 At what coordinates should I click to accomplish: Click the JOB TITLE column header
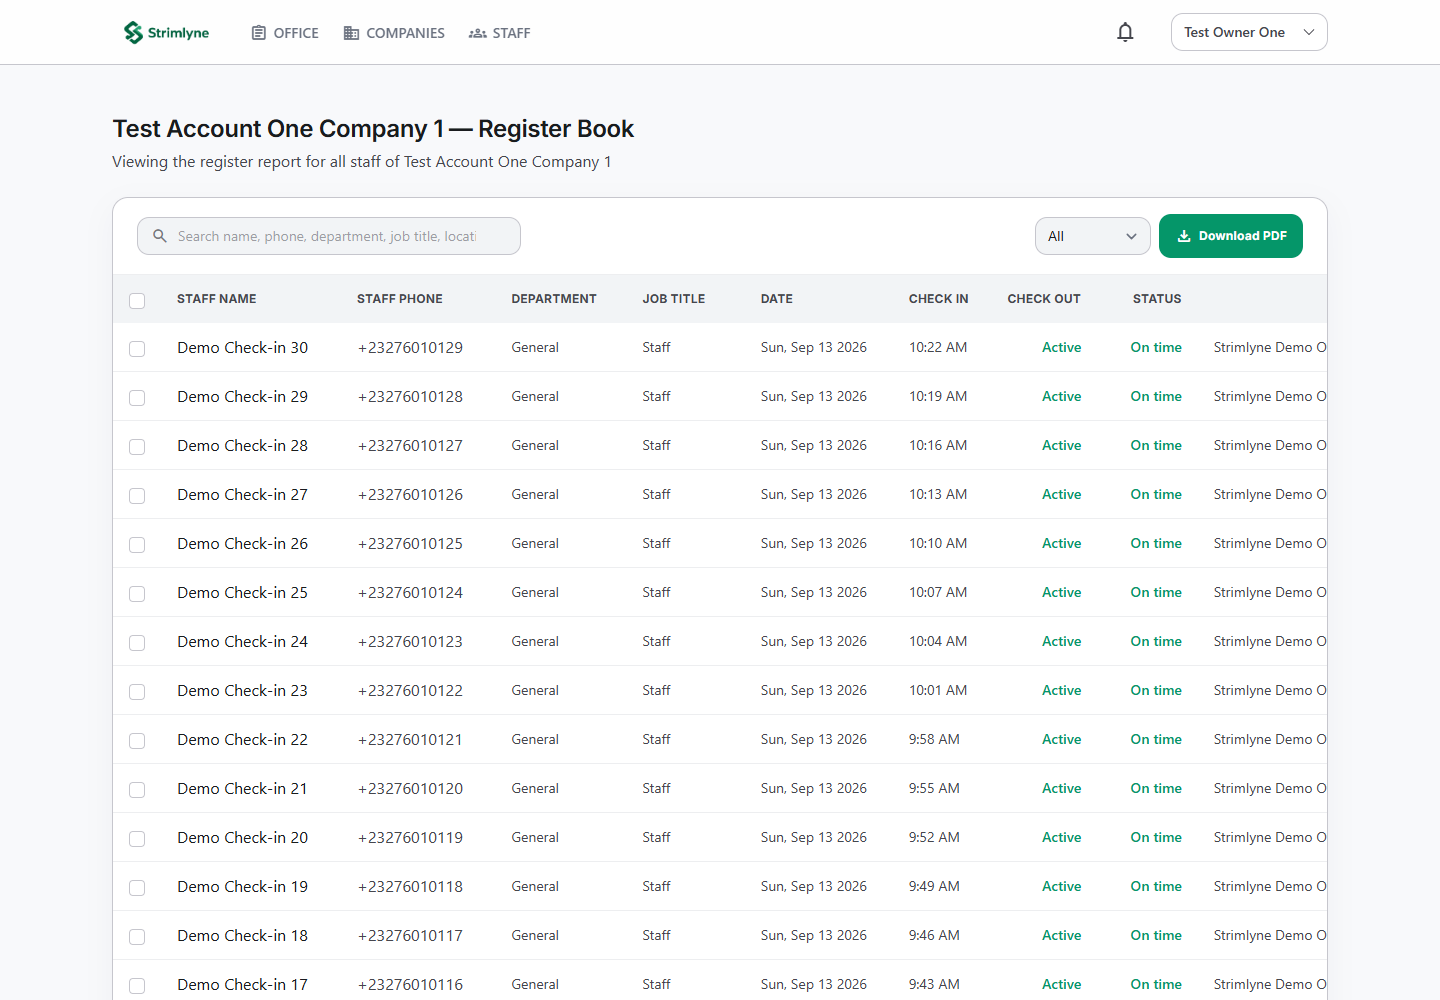(674, 299)
